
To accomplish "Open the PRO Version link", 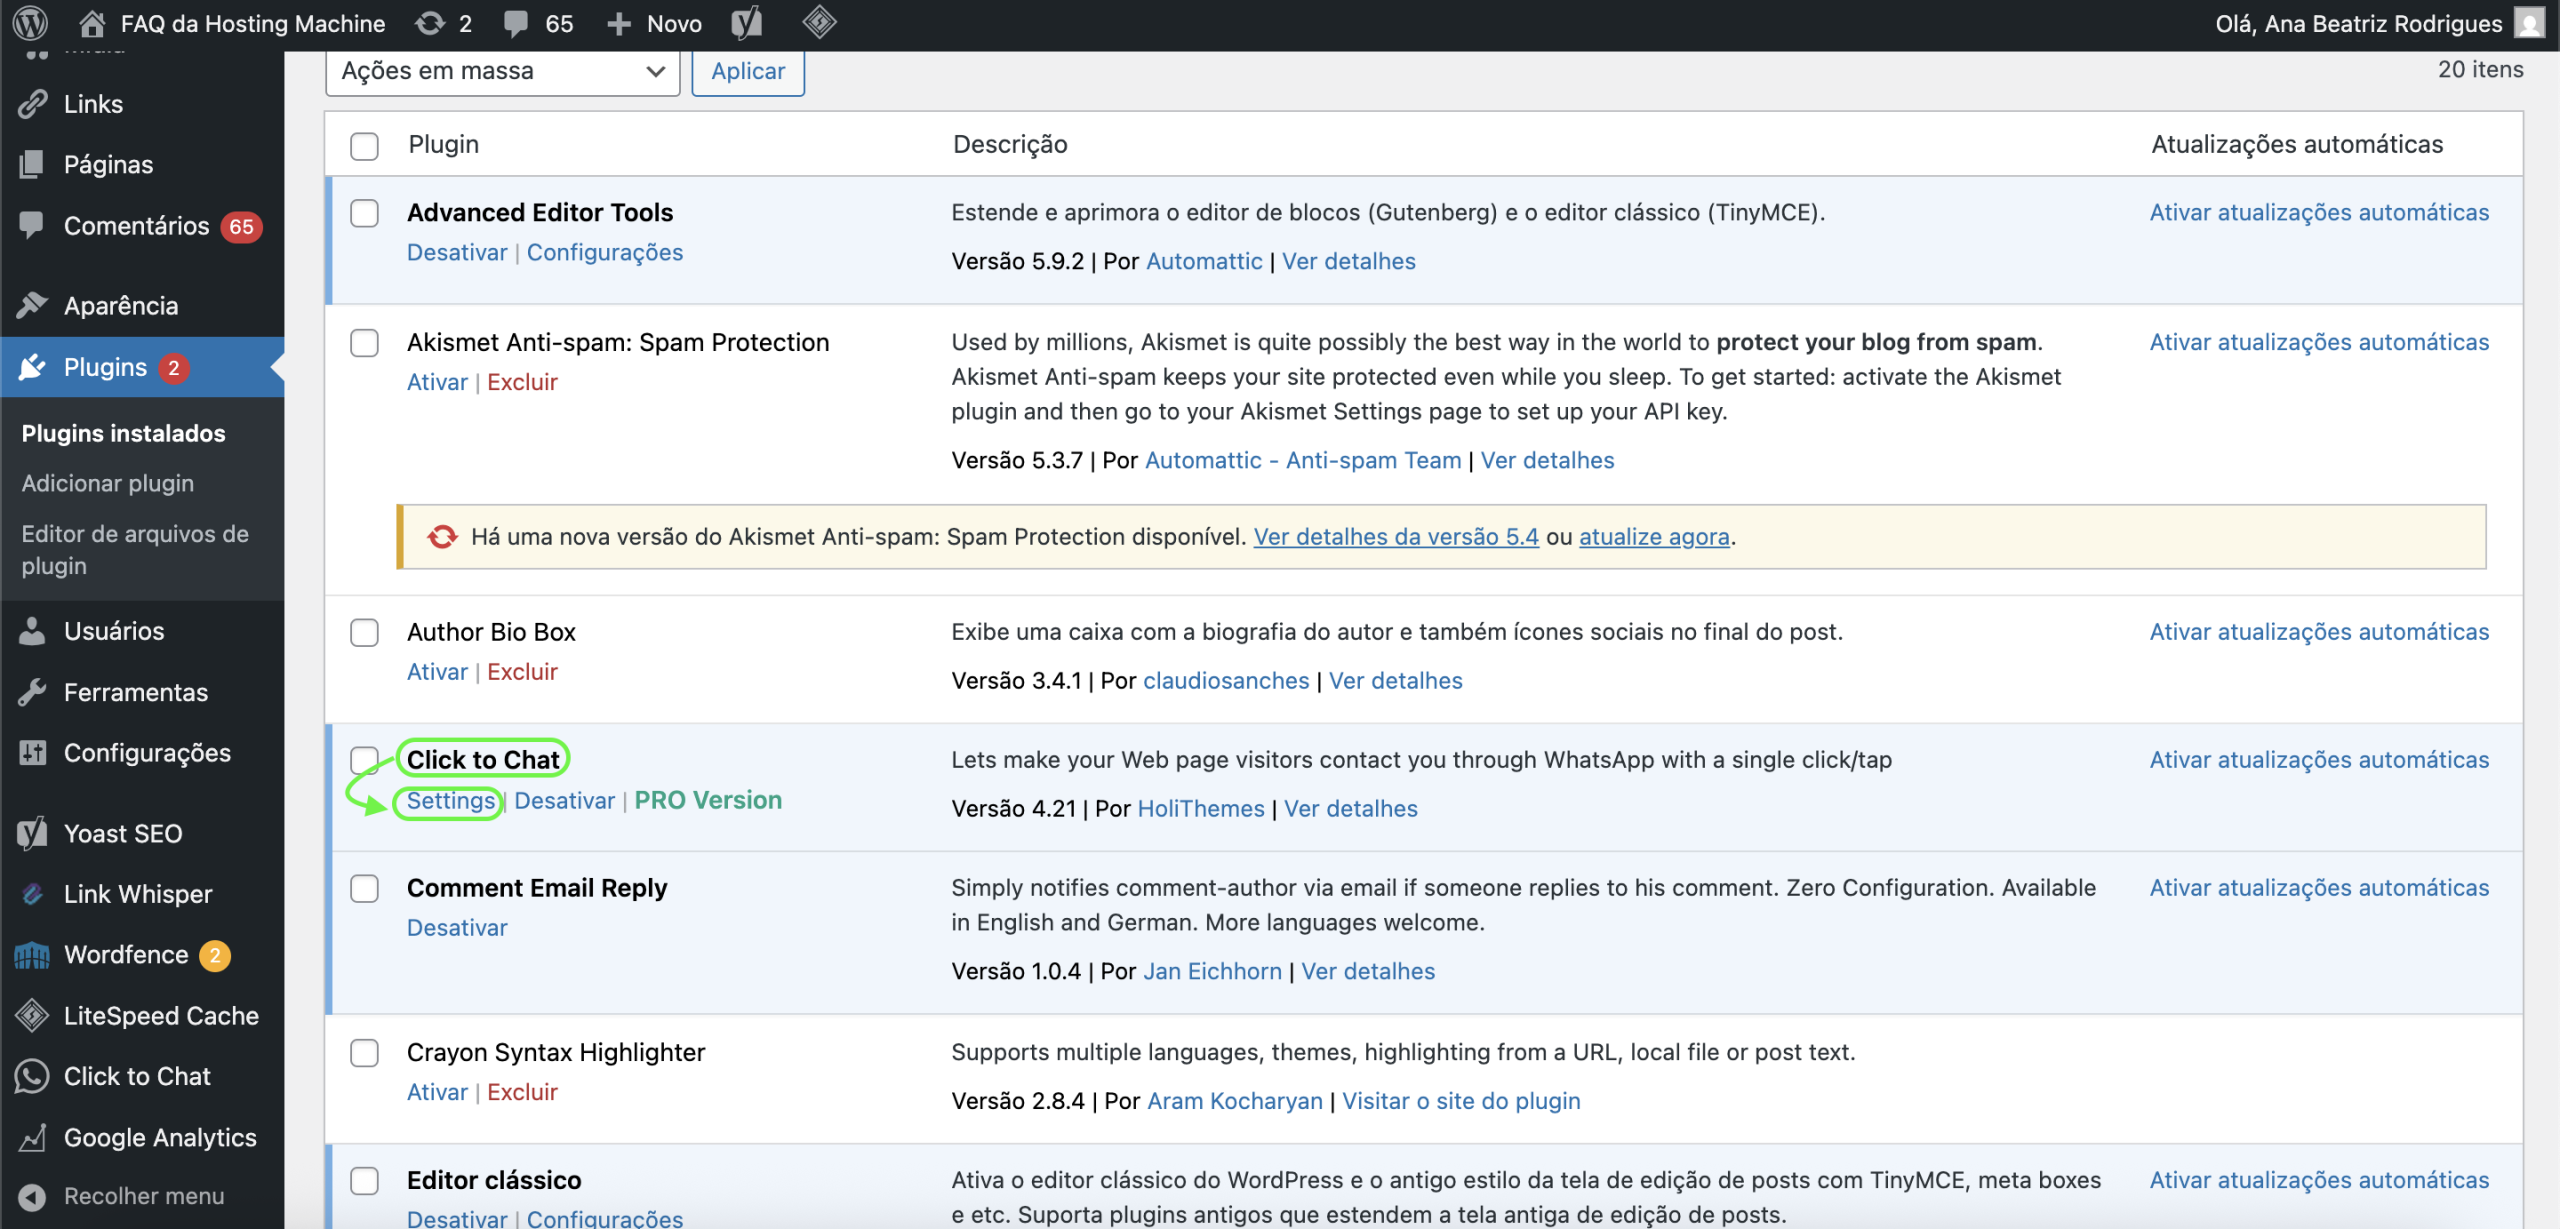I will (708, 801).
